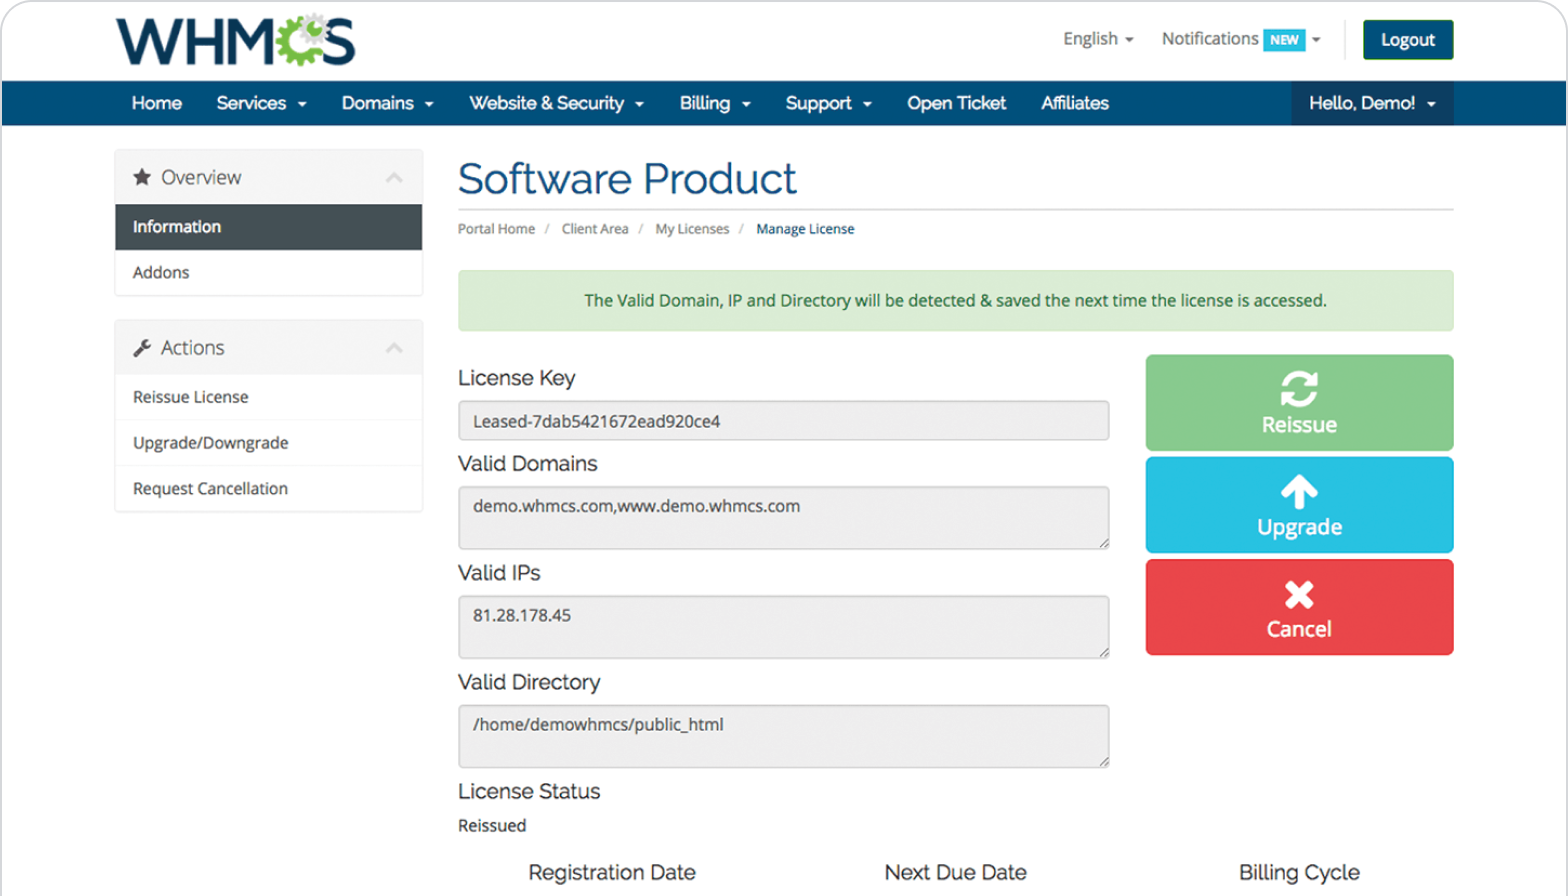This screenshot has height=896, width=1568.
Task: Click the Overview star icon
Action: (142, 177)
